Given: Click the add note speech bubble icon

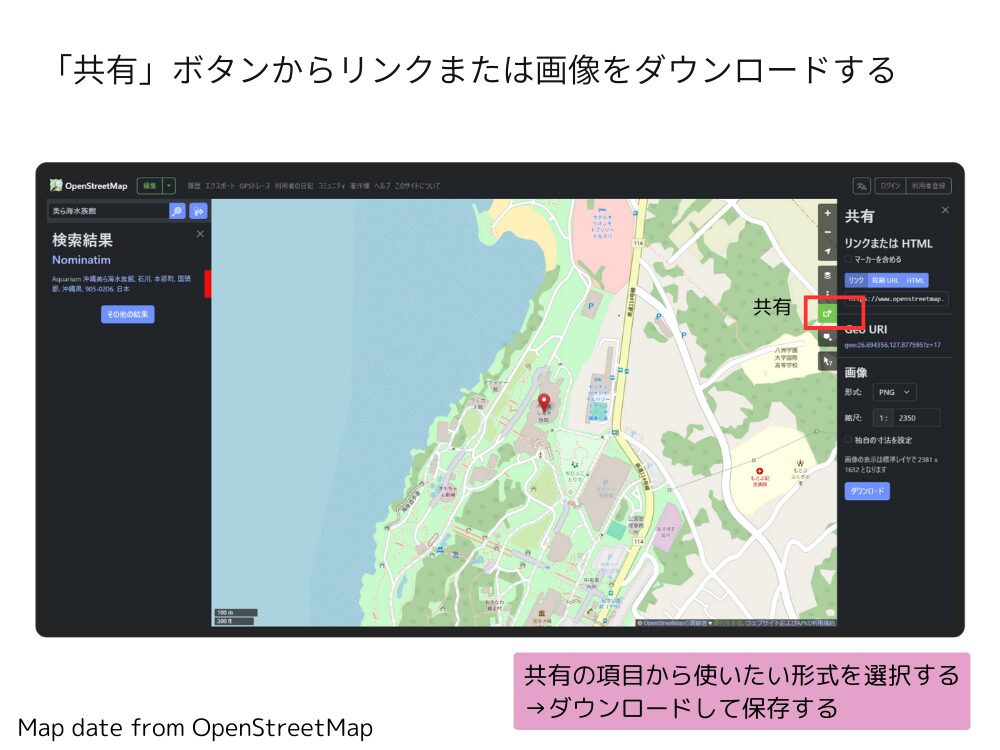Looking at the screenshot, I should (827, 337).
